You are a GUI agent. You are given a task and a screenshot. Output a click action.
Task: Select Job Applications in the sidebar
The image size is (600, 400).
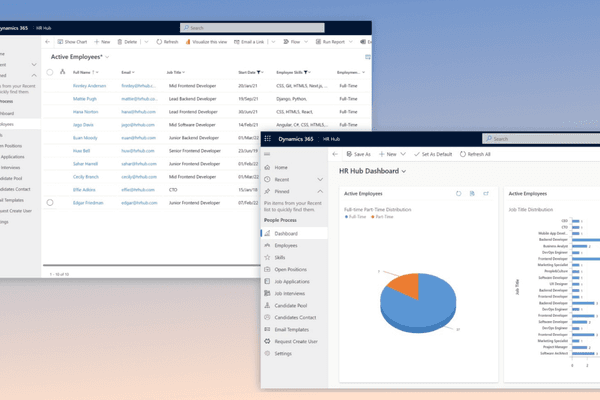(x=292, y=282)
